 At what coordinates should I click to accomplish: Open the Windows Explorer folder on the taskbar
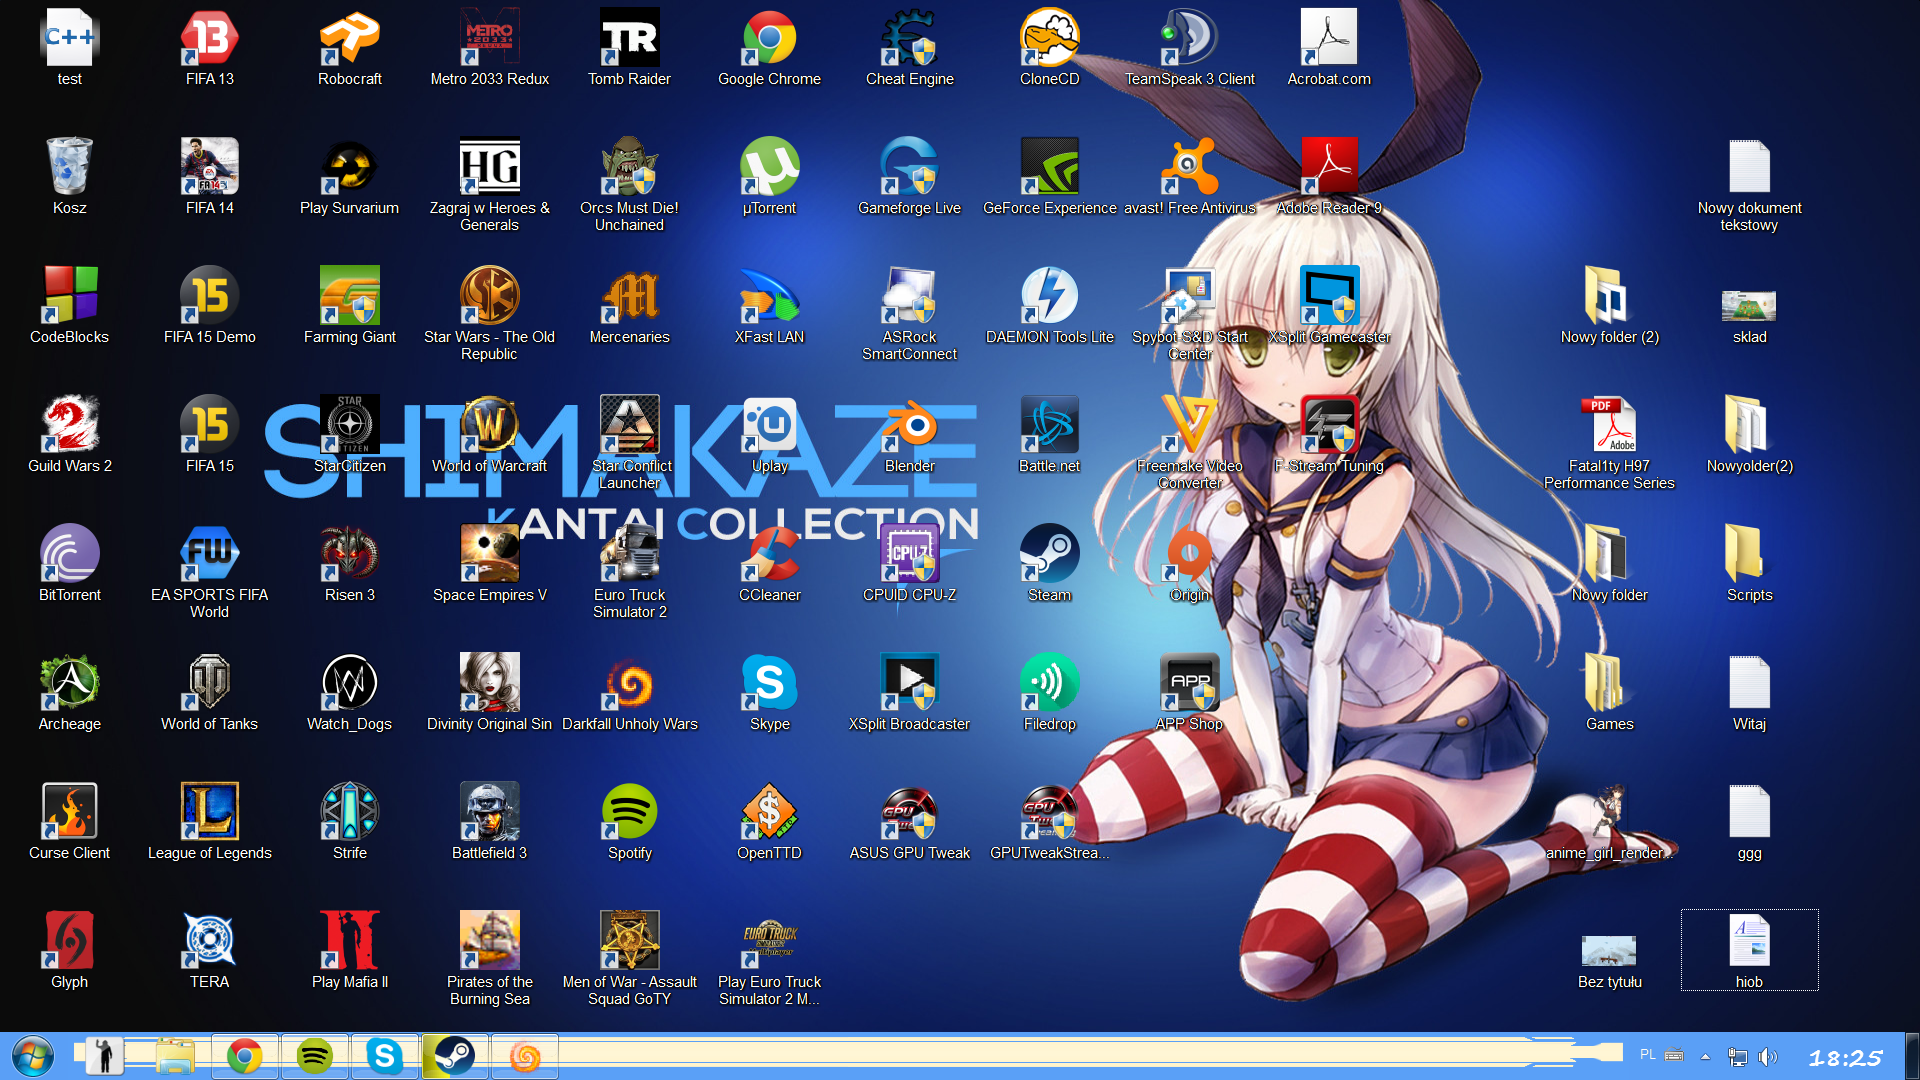(174, 1056)
